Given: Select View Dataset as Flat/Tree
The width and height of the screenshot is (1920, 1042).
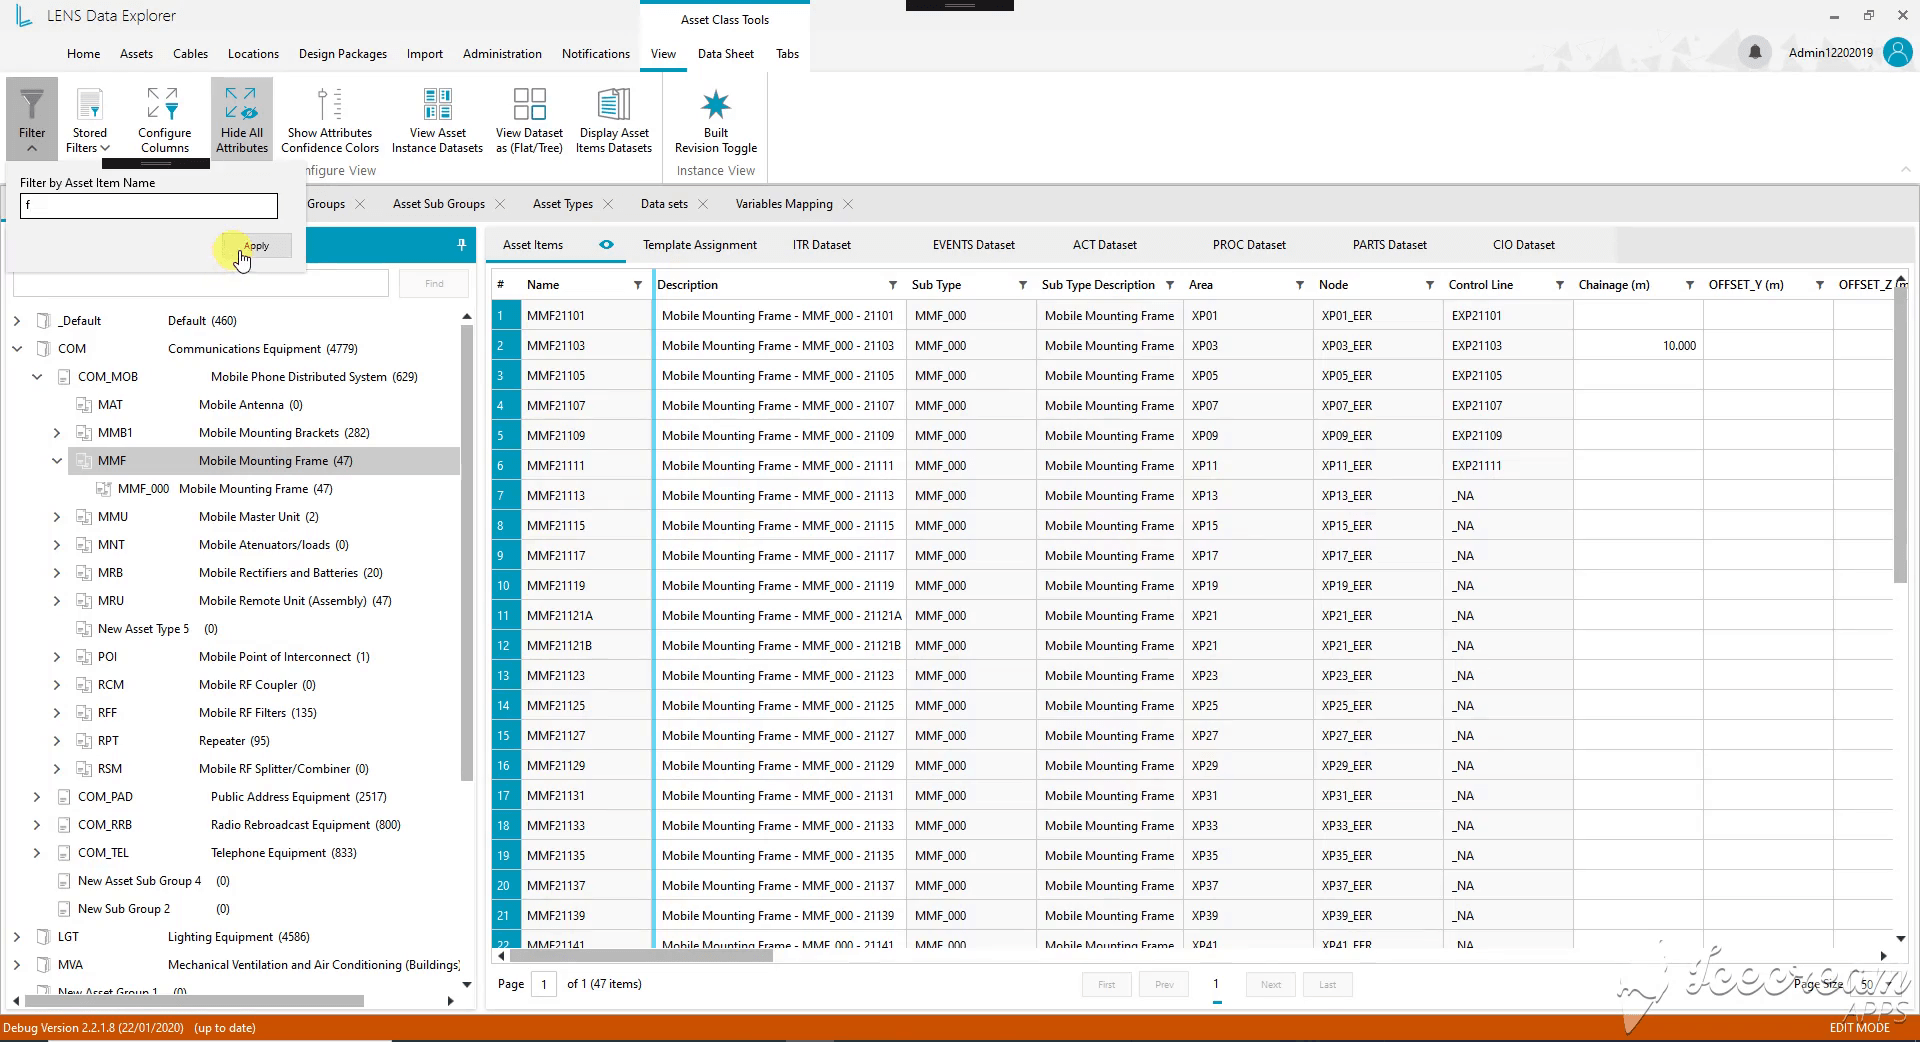Looking at the screenshot, I should tap(529, 121).
